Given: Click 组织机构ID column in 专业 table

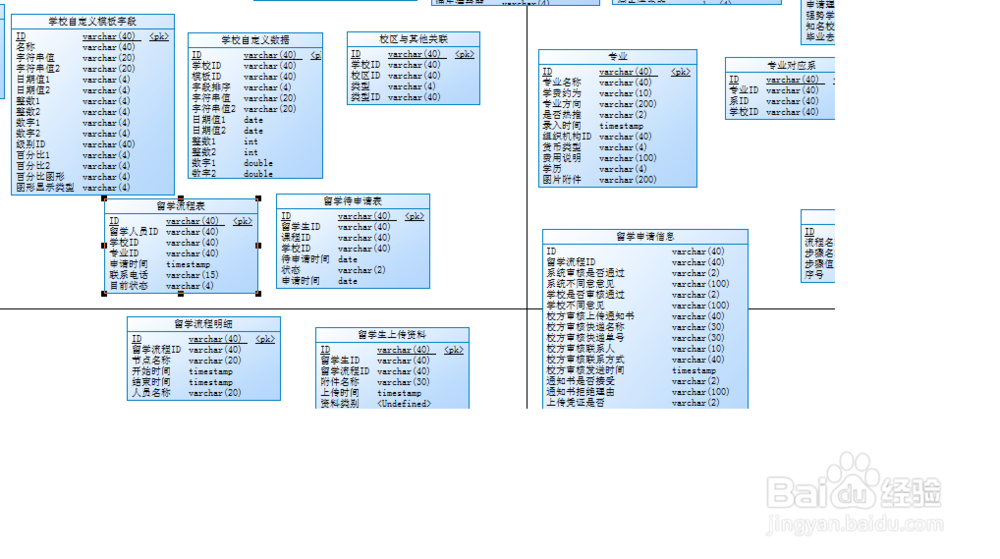Looking at the screenshot, I should [x=567, y=136].
